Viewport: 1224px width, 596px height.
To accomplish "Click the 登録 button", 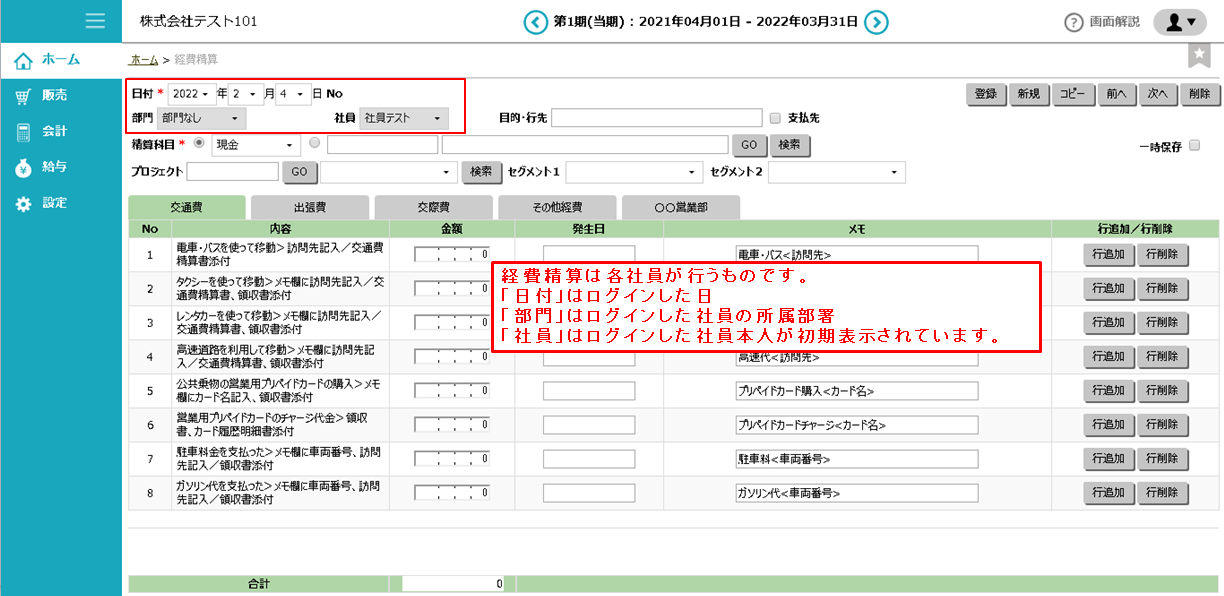I will point(985,94).
